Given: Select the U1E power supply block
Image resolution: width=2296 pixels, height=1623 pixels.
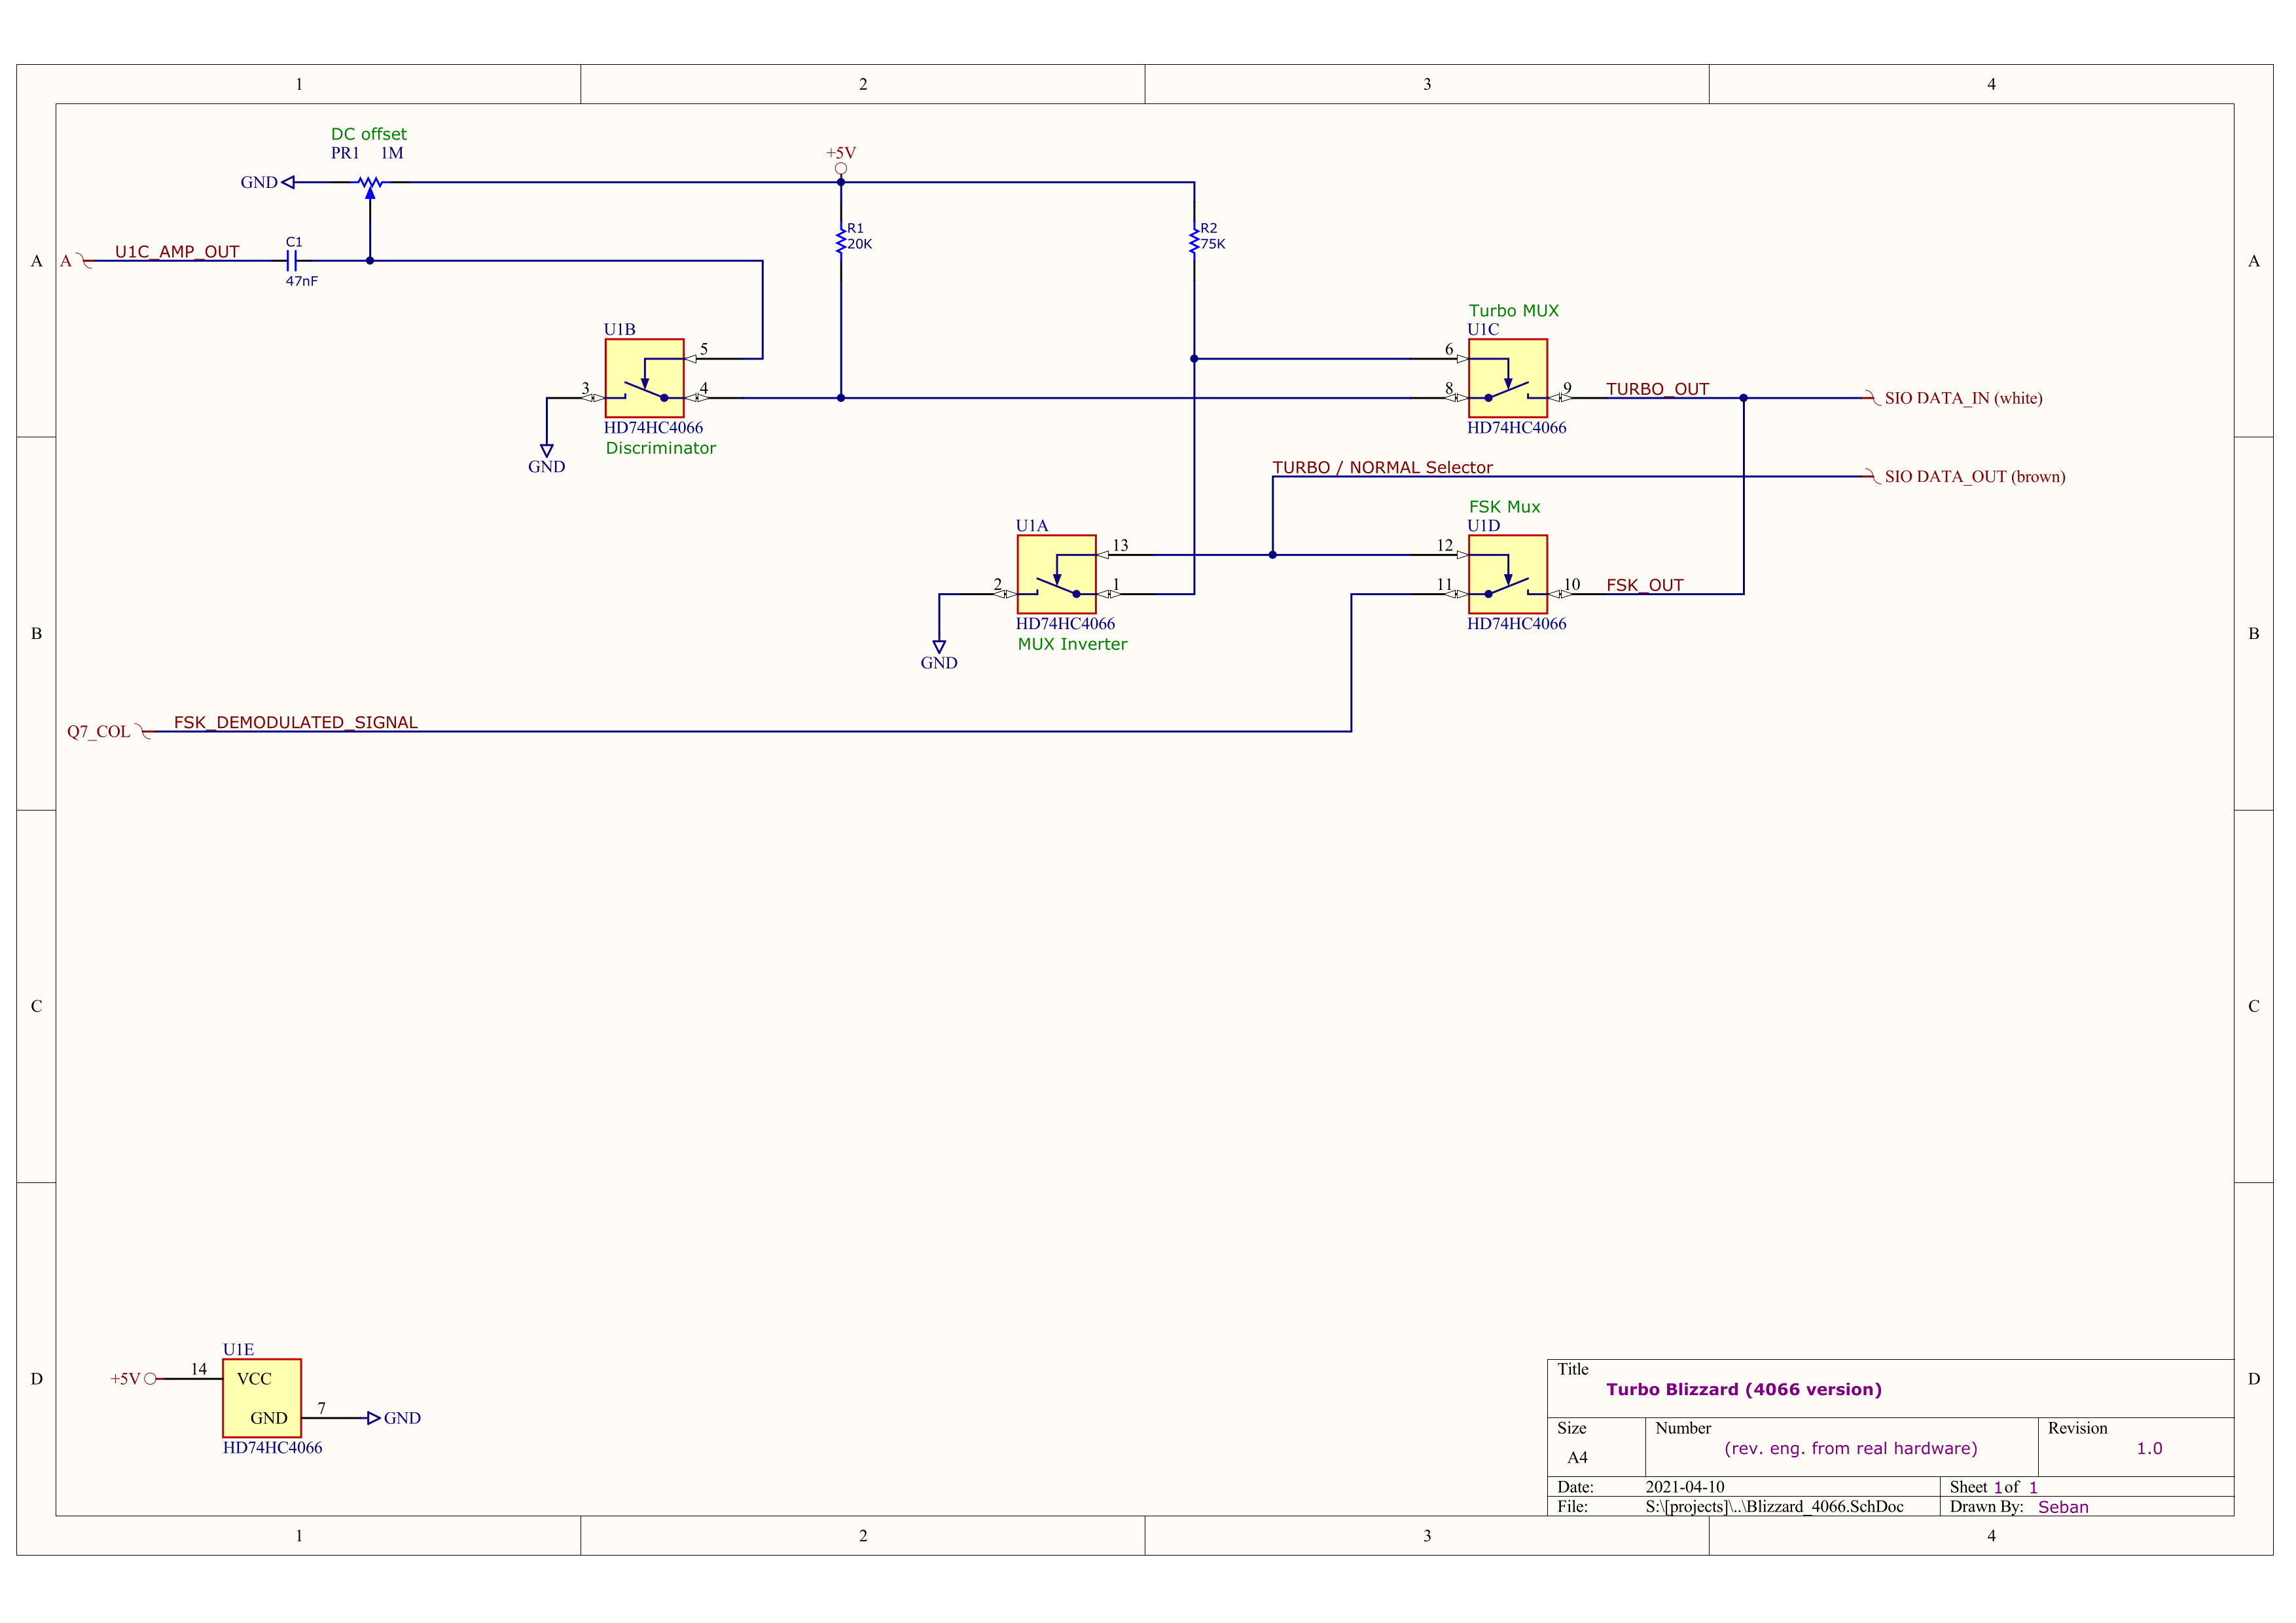Looking at the screenshot, I should click(x=262, y=1398).
